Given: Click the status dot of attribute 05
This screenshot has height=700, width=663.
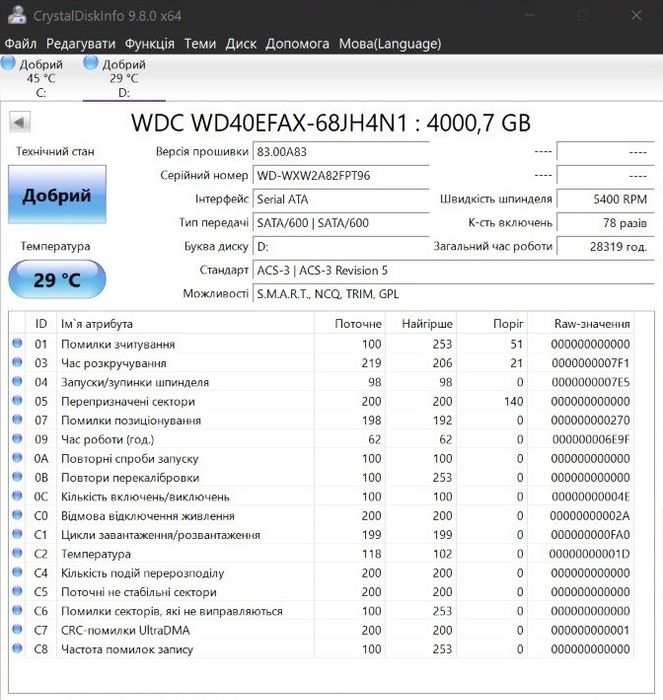Looking at the screenshot, I should (x=17, y=400).
